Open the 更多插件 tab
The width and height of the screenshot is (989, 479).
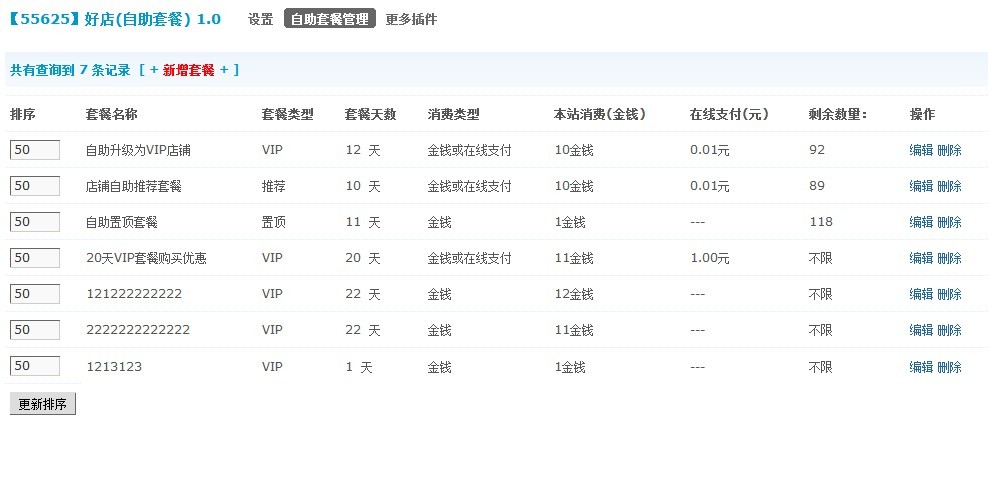tap(411, 19)
